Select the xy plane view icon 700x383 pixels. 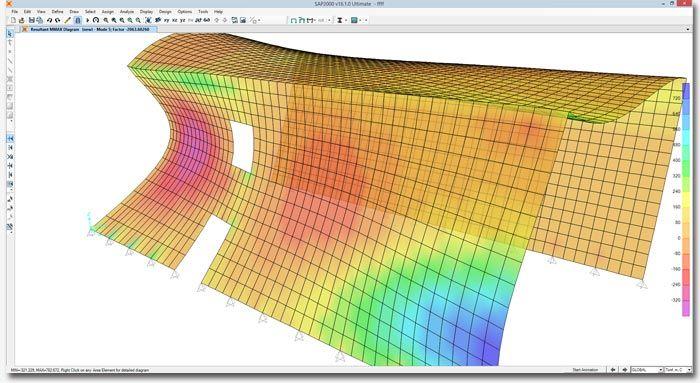click(x=166, y=20)
